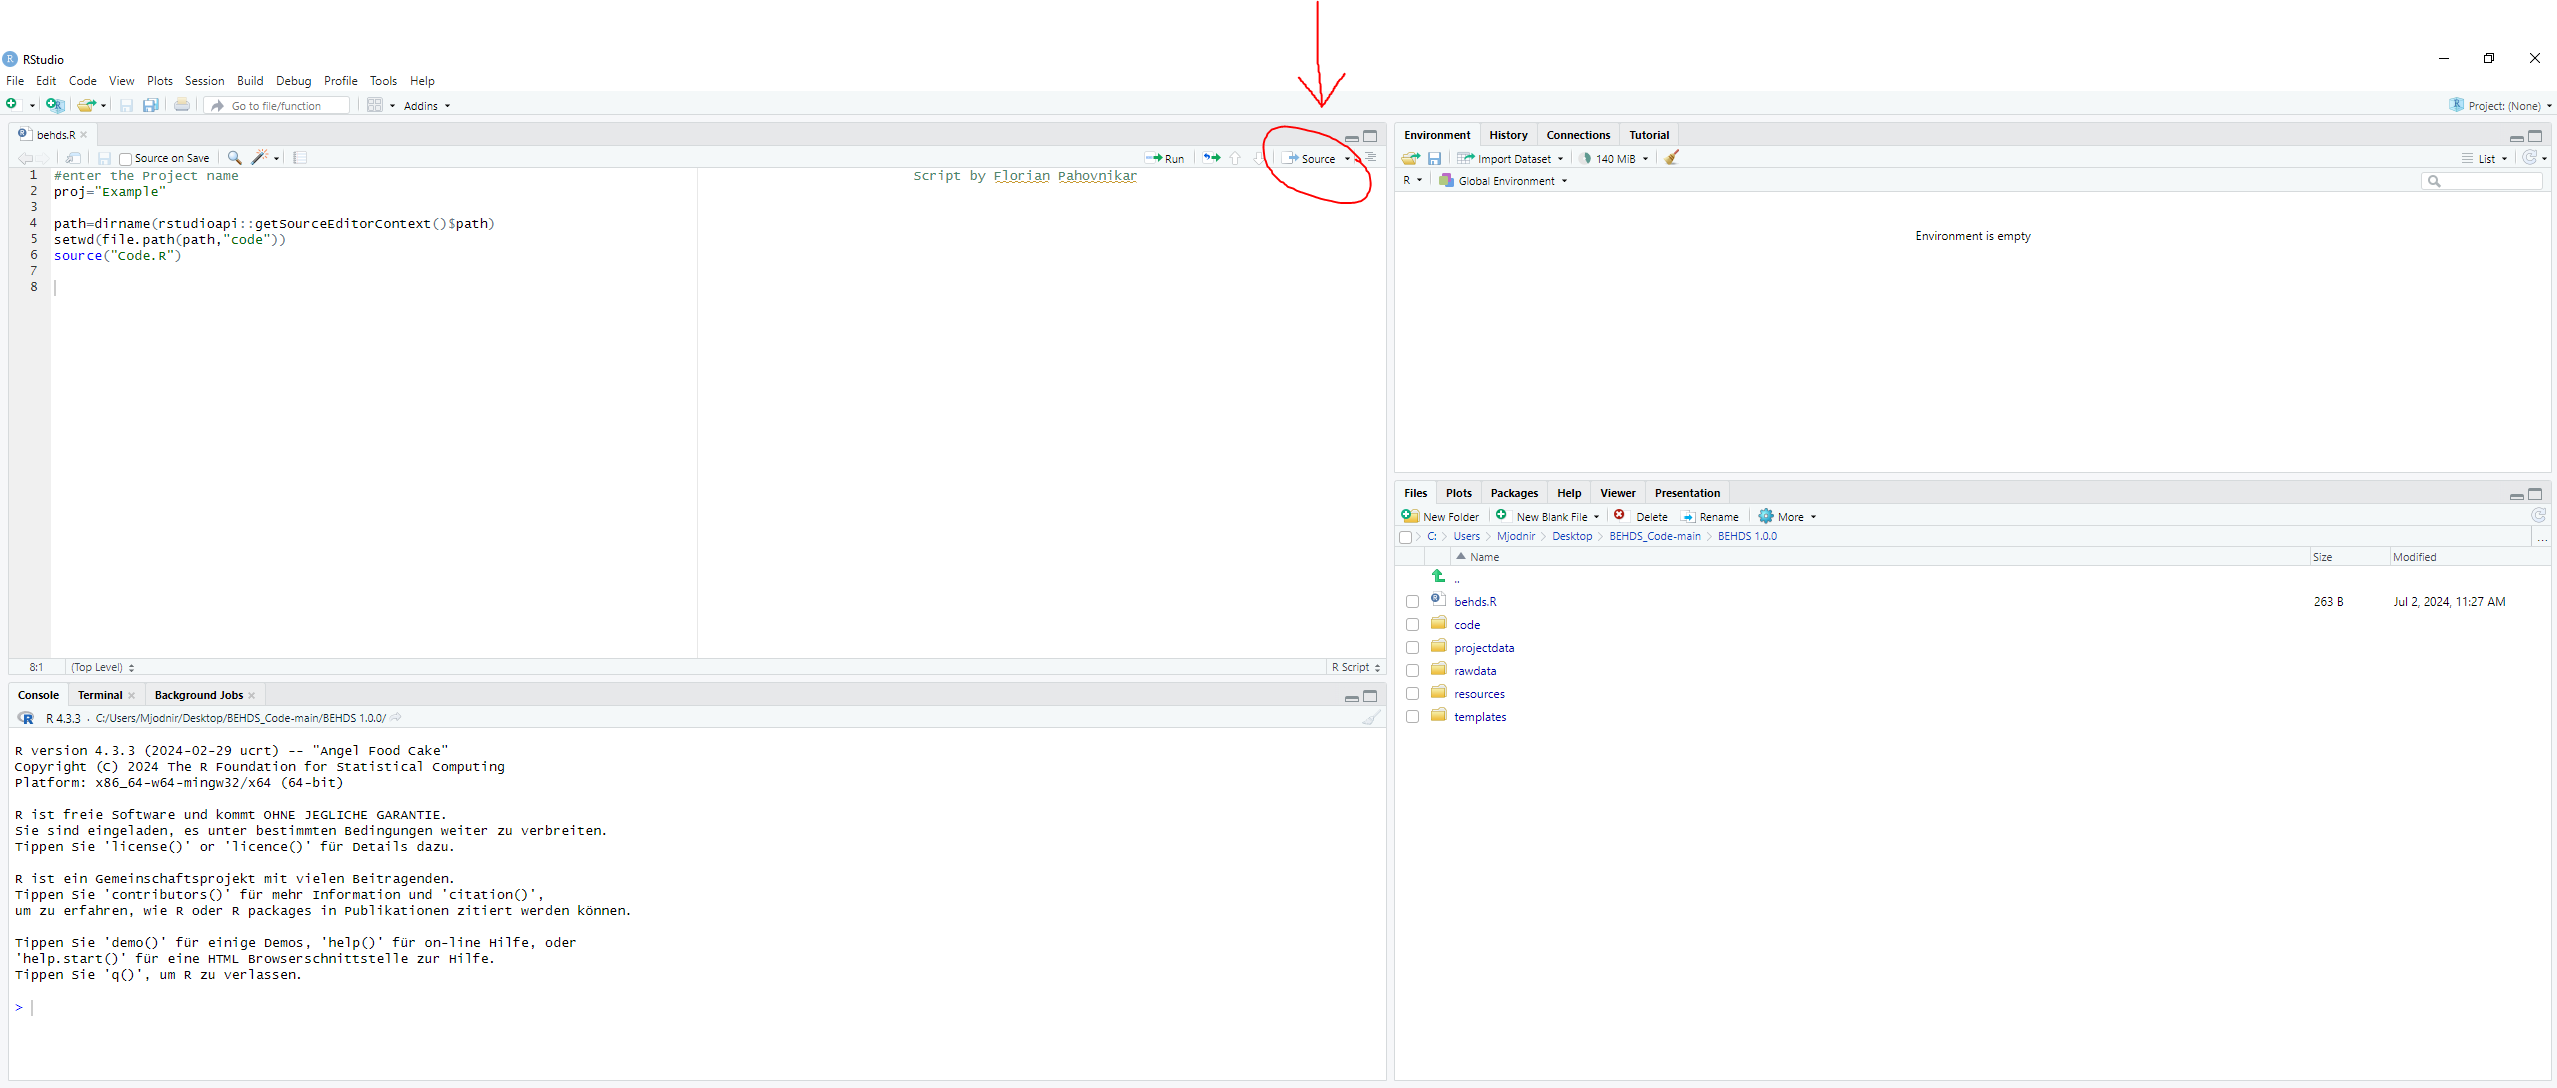This screenshot has width=2557, height=1088.
Task: Enable the Source on Save checkbox
Action: click(x=126, y=158)
